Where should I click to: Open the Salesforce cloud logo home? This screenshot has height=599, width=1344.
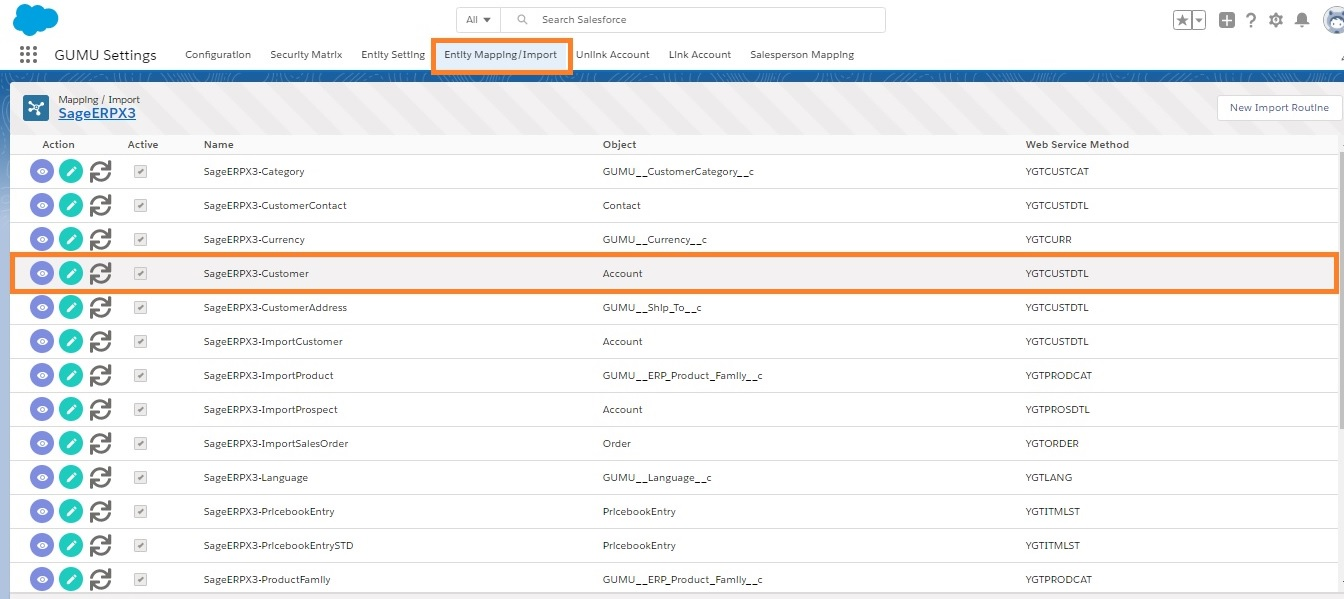tap(36, 19)
